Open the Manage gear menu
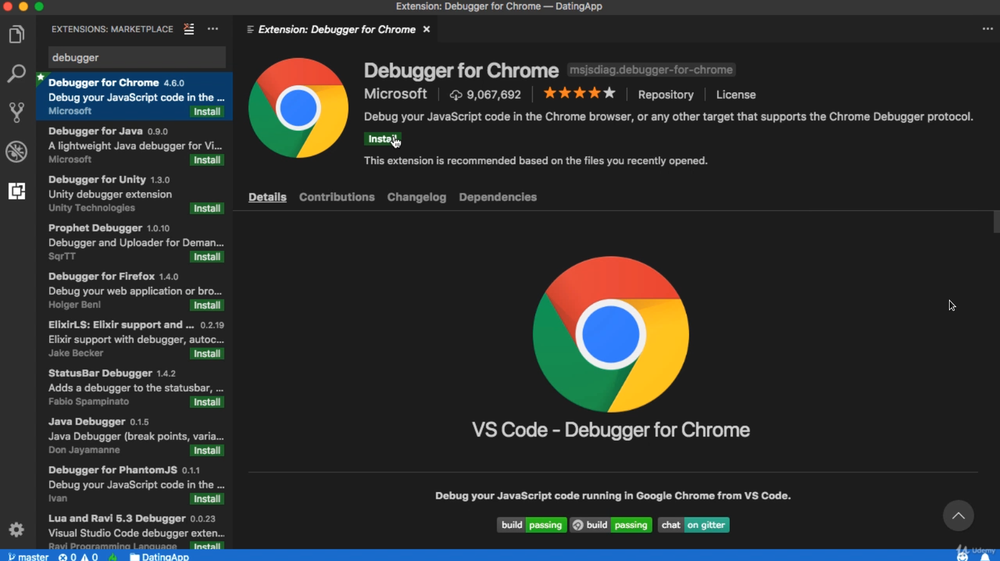Screen dimensions: 1000x561 (x=17, y=529)
